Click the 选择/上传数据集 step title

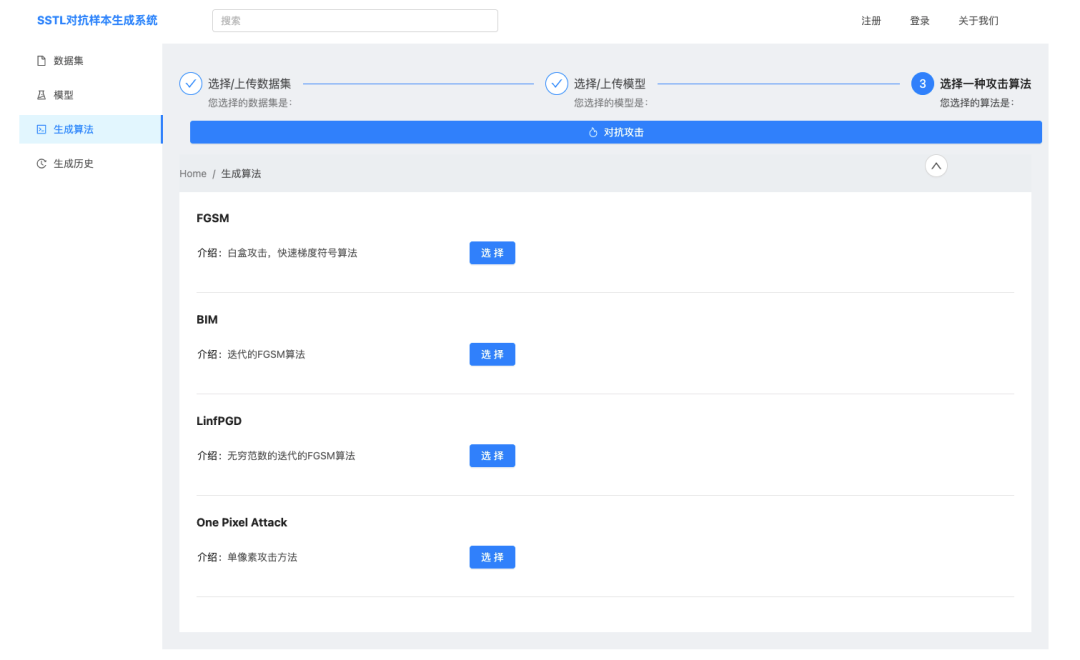pyautogui.click(x=249, y=84)
